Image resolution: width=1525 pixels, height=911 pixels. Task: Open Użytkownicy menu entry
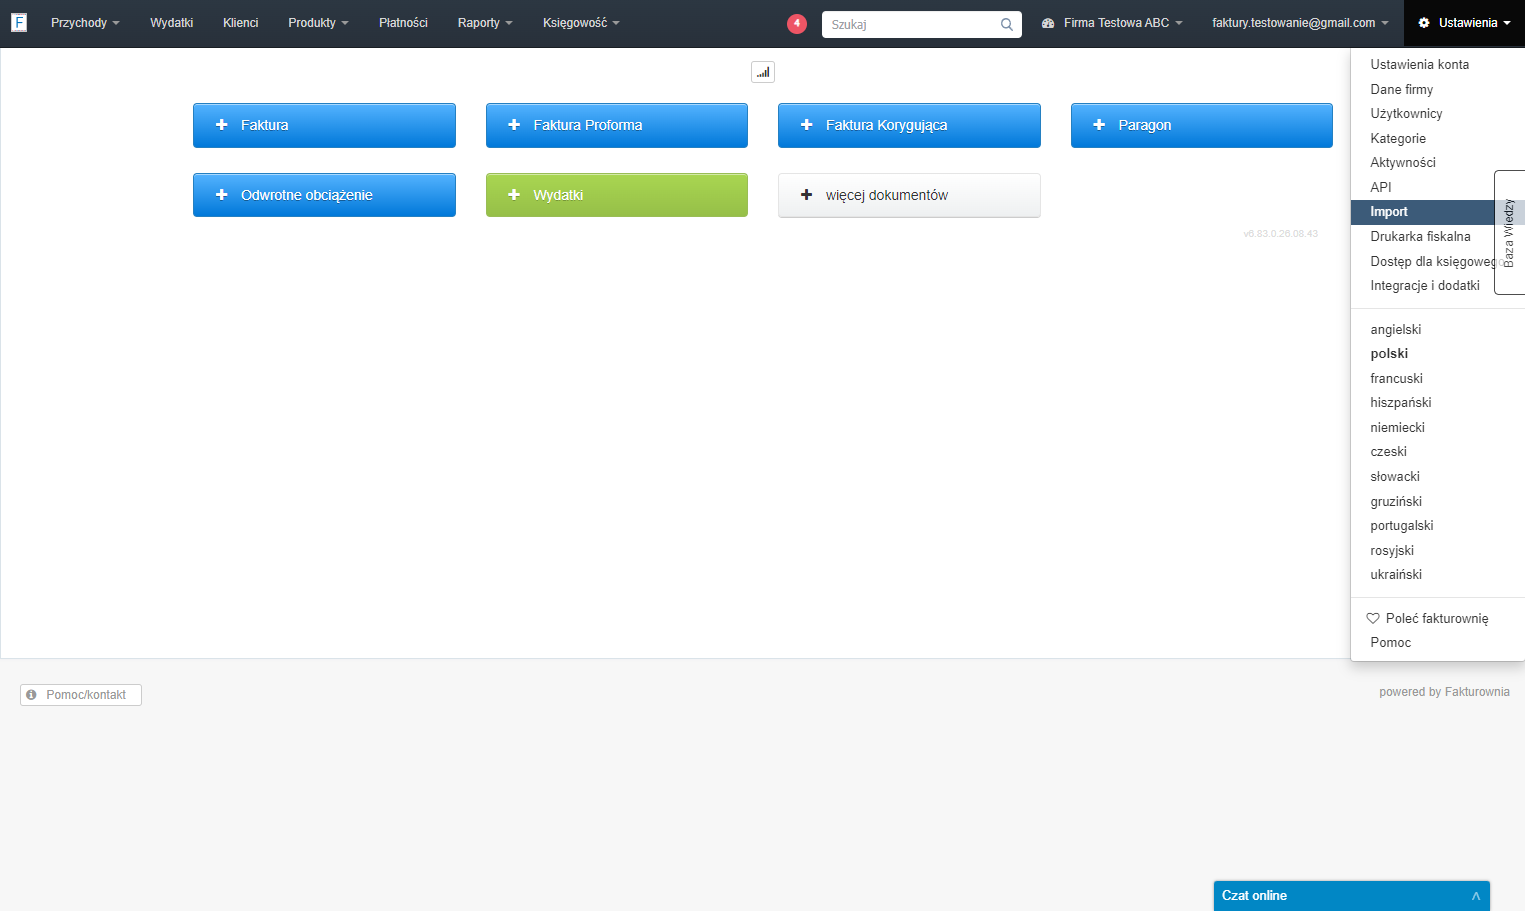coord(1406,113)
